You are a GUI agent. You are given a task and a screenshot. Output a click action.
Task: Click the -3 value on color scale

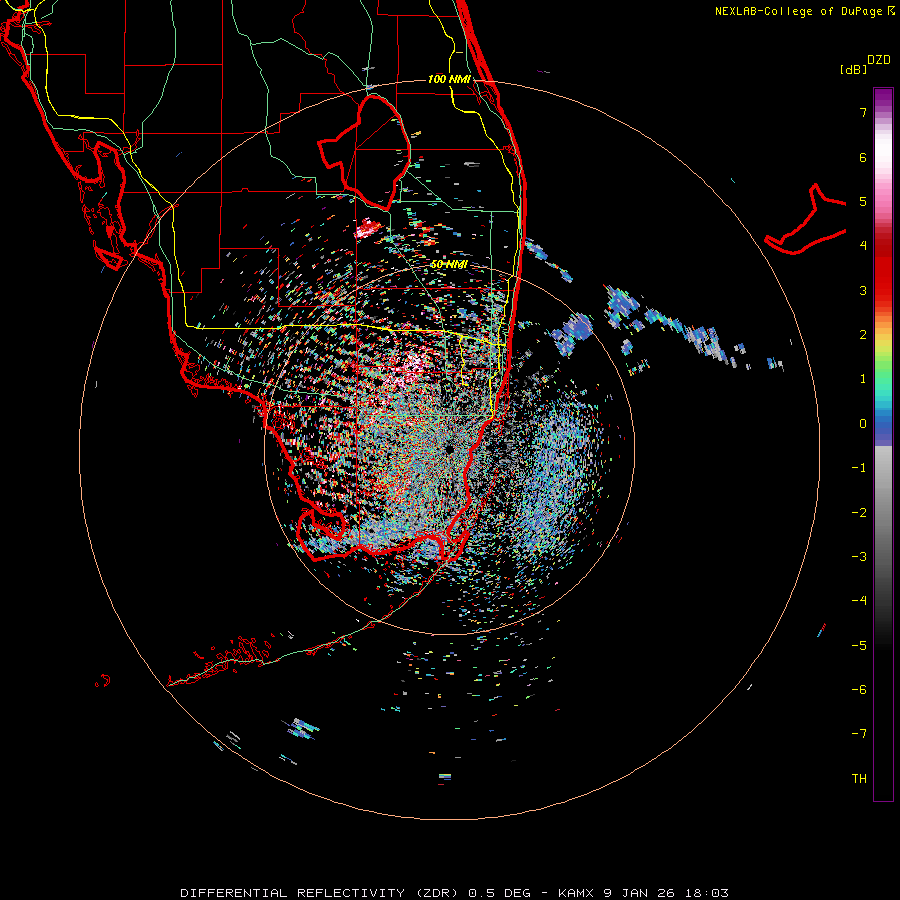(x=859, y=557)
